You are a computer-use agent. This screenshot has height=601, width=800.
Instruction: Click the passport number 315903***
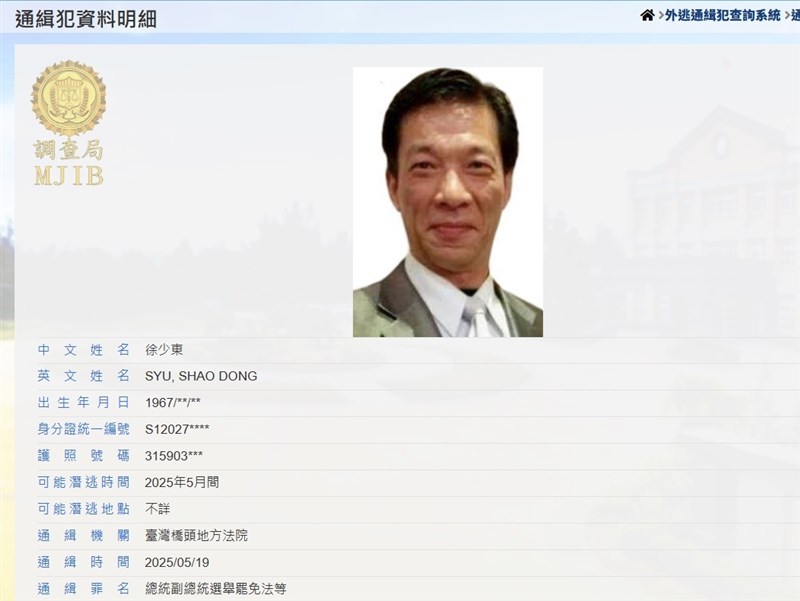(174, 456)
